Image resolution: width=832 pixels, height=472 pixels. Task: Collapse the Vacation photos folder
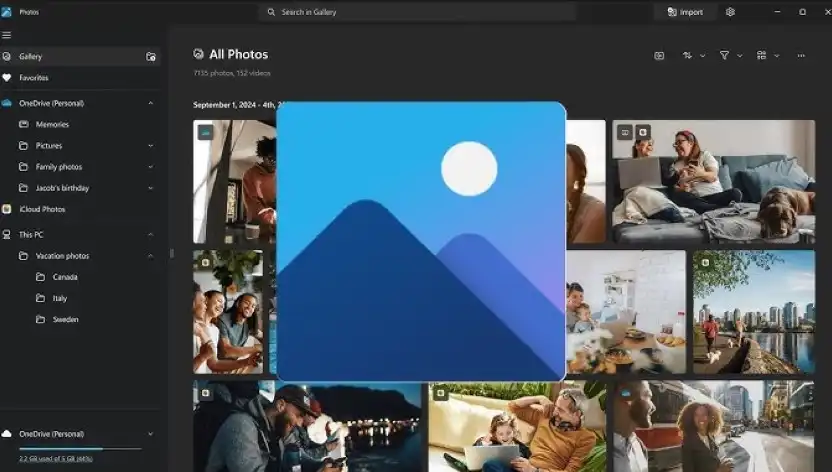(x=151, y=256)
